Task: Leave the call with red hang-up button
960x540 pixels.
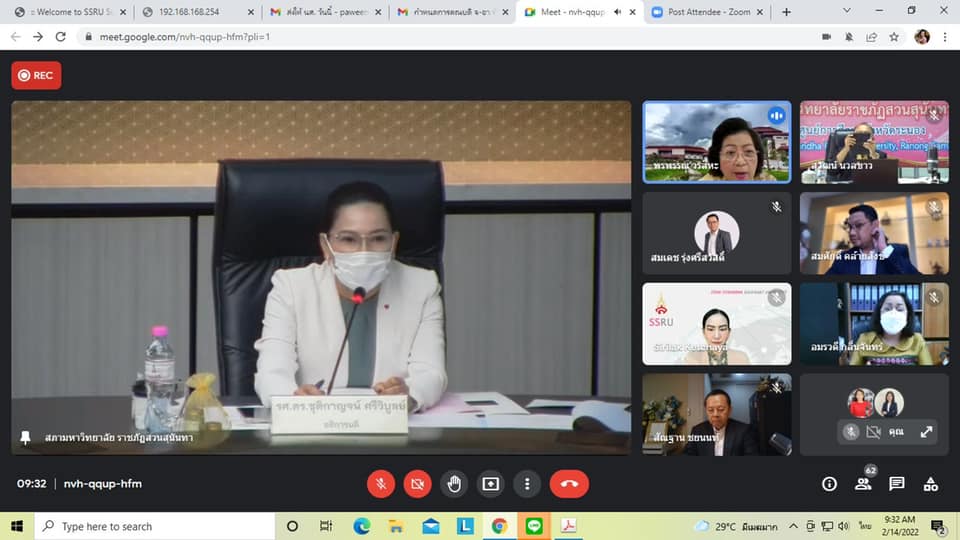Action: 569,484
